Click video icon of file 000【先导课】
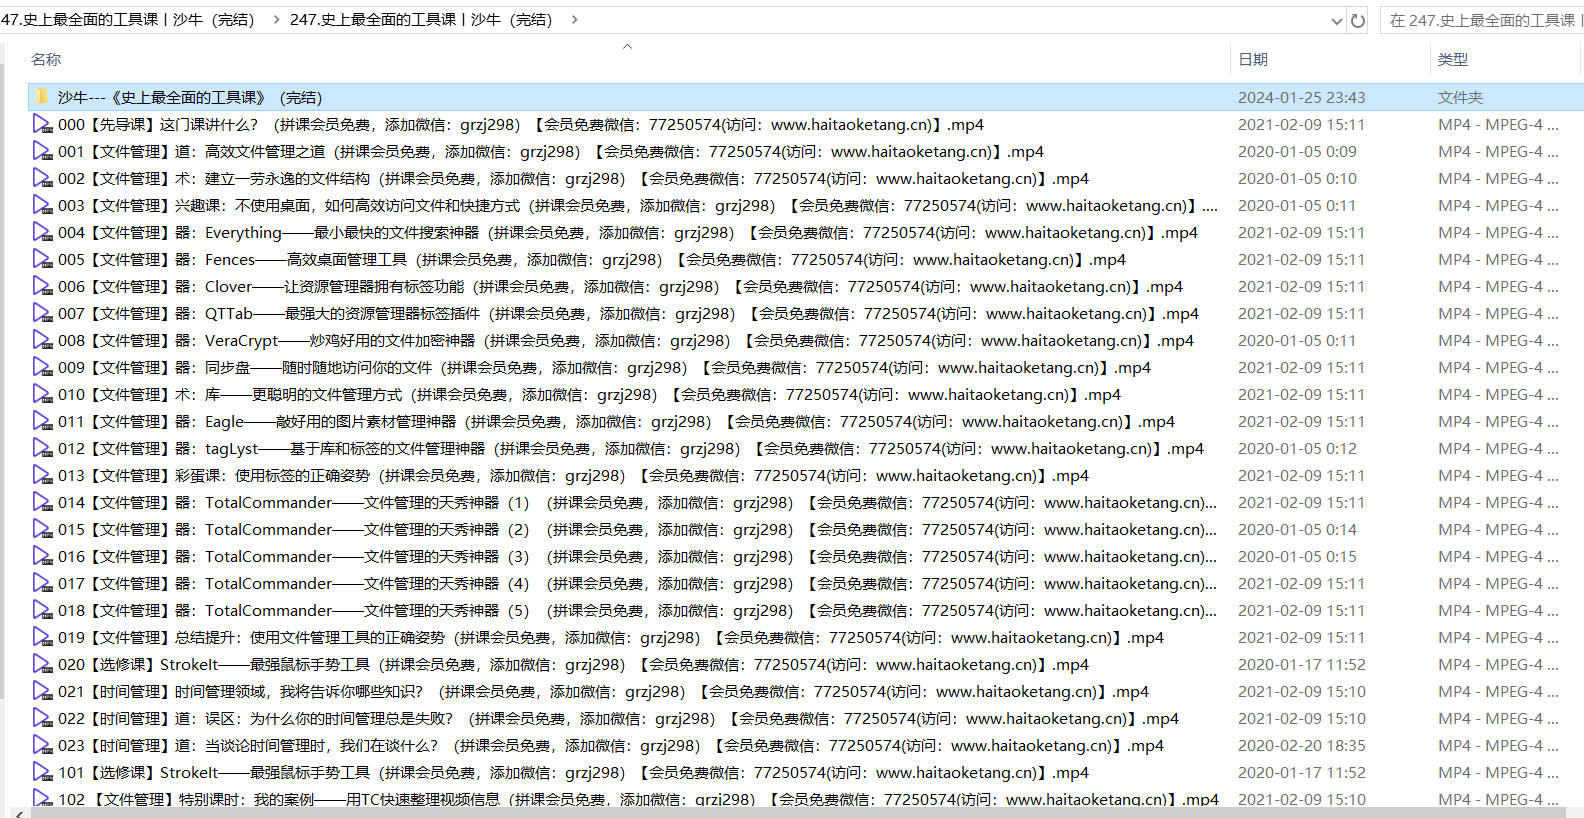The height and width of the screenshot is (818, 1584). click(x=42, y=124)
